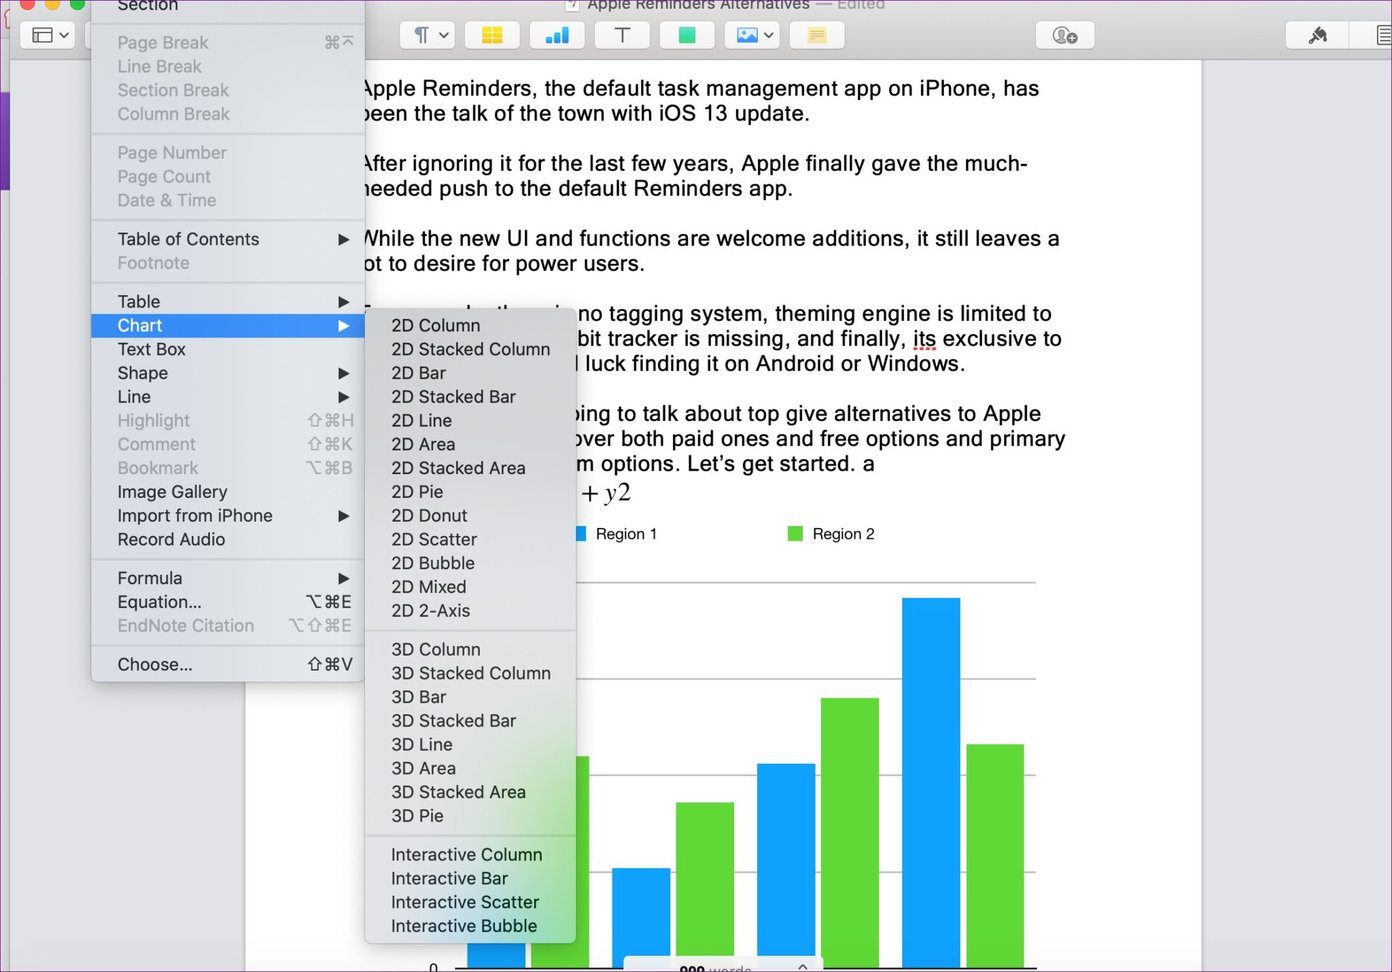Insert an Interactive Column chart

470,855
